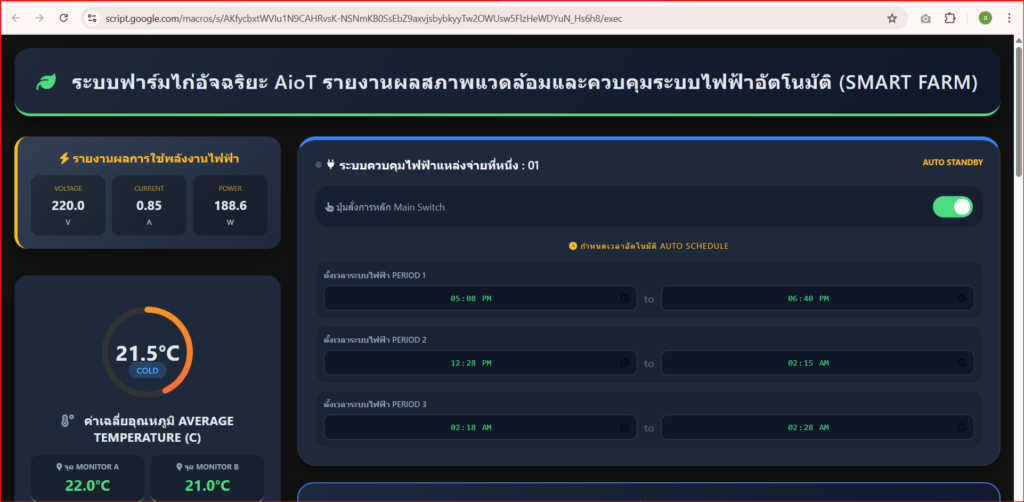This screenshot has height=502, width=1024.
Task: Click the browser address bar URL
Action: tap(400, 18)
